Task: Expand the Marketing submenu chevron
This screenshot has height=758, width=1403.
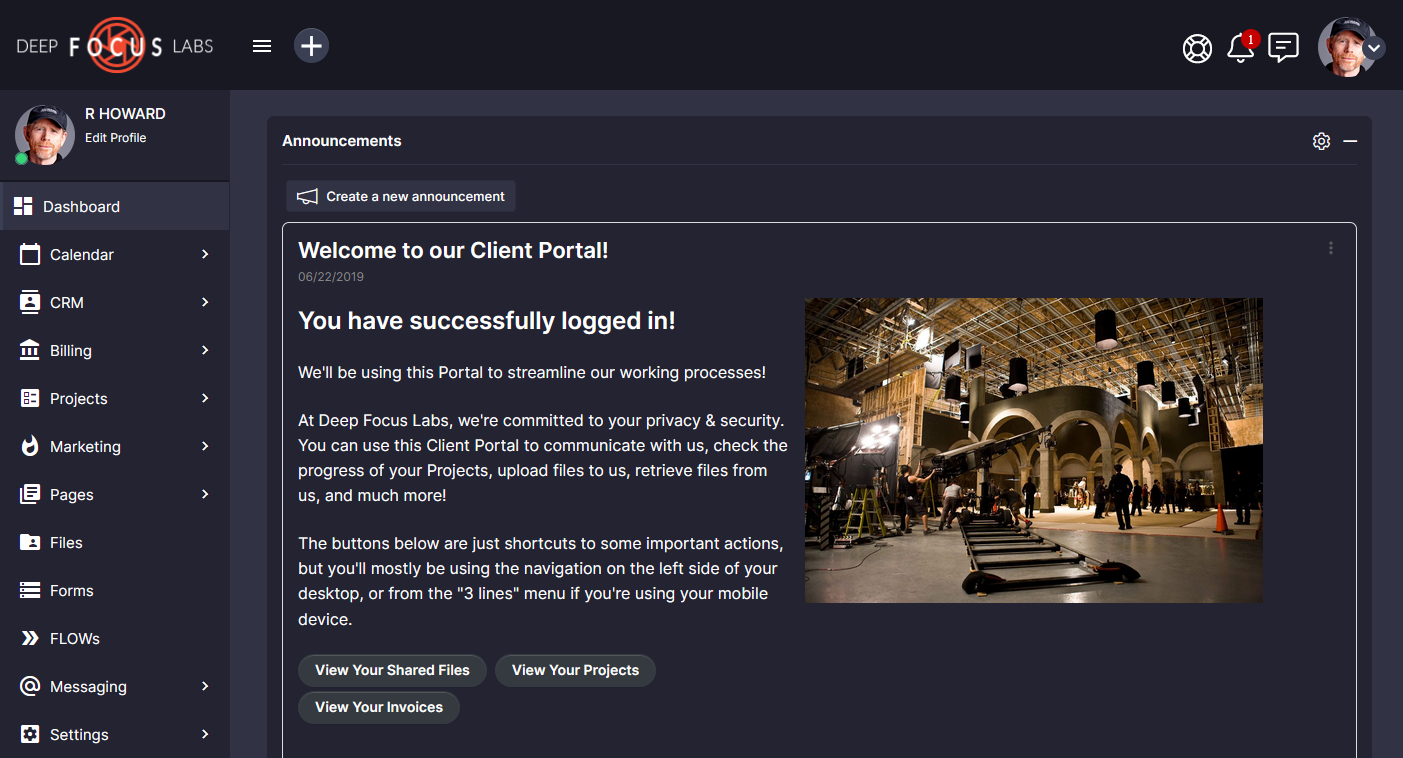Action: pos(205,446)
